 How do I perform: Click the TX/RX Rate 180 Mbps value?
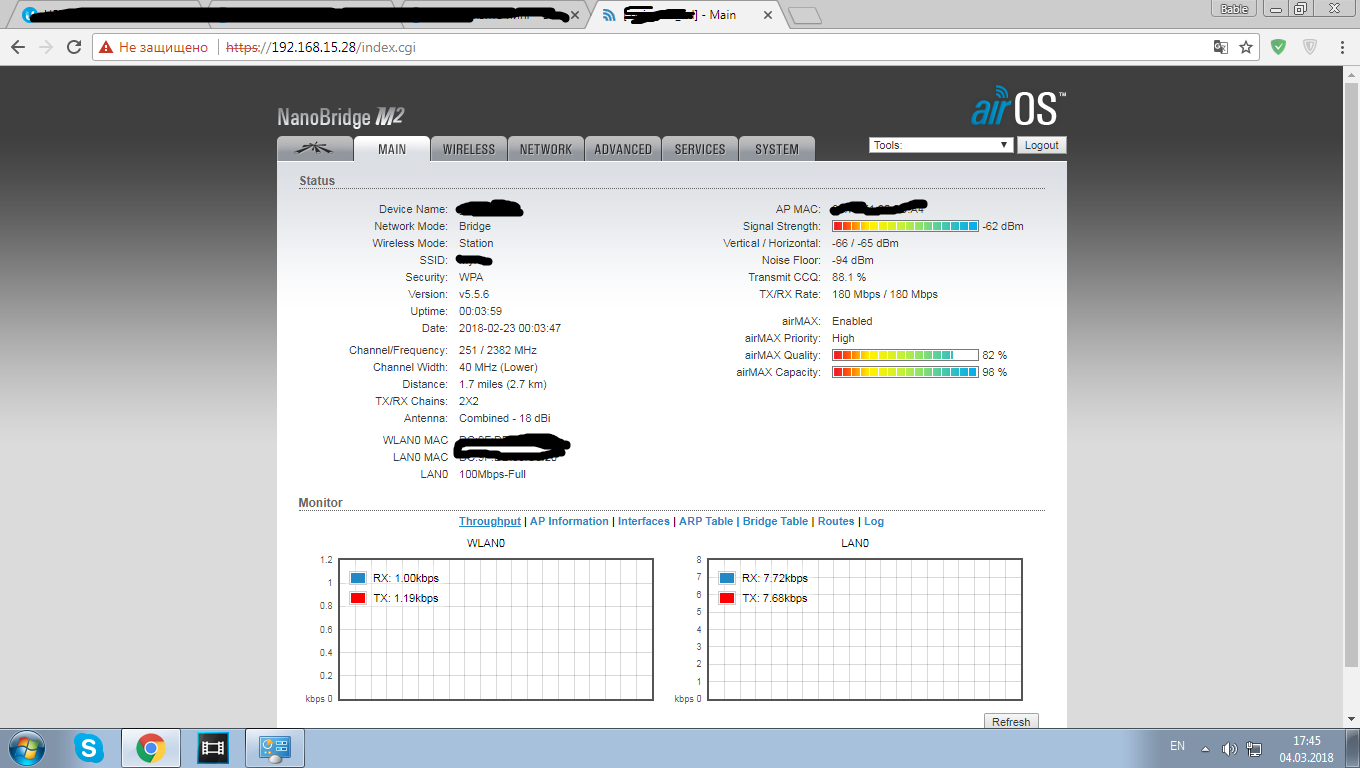point(885,294)
